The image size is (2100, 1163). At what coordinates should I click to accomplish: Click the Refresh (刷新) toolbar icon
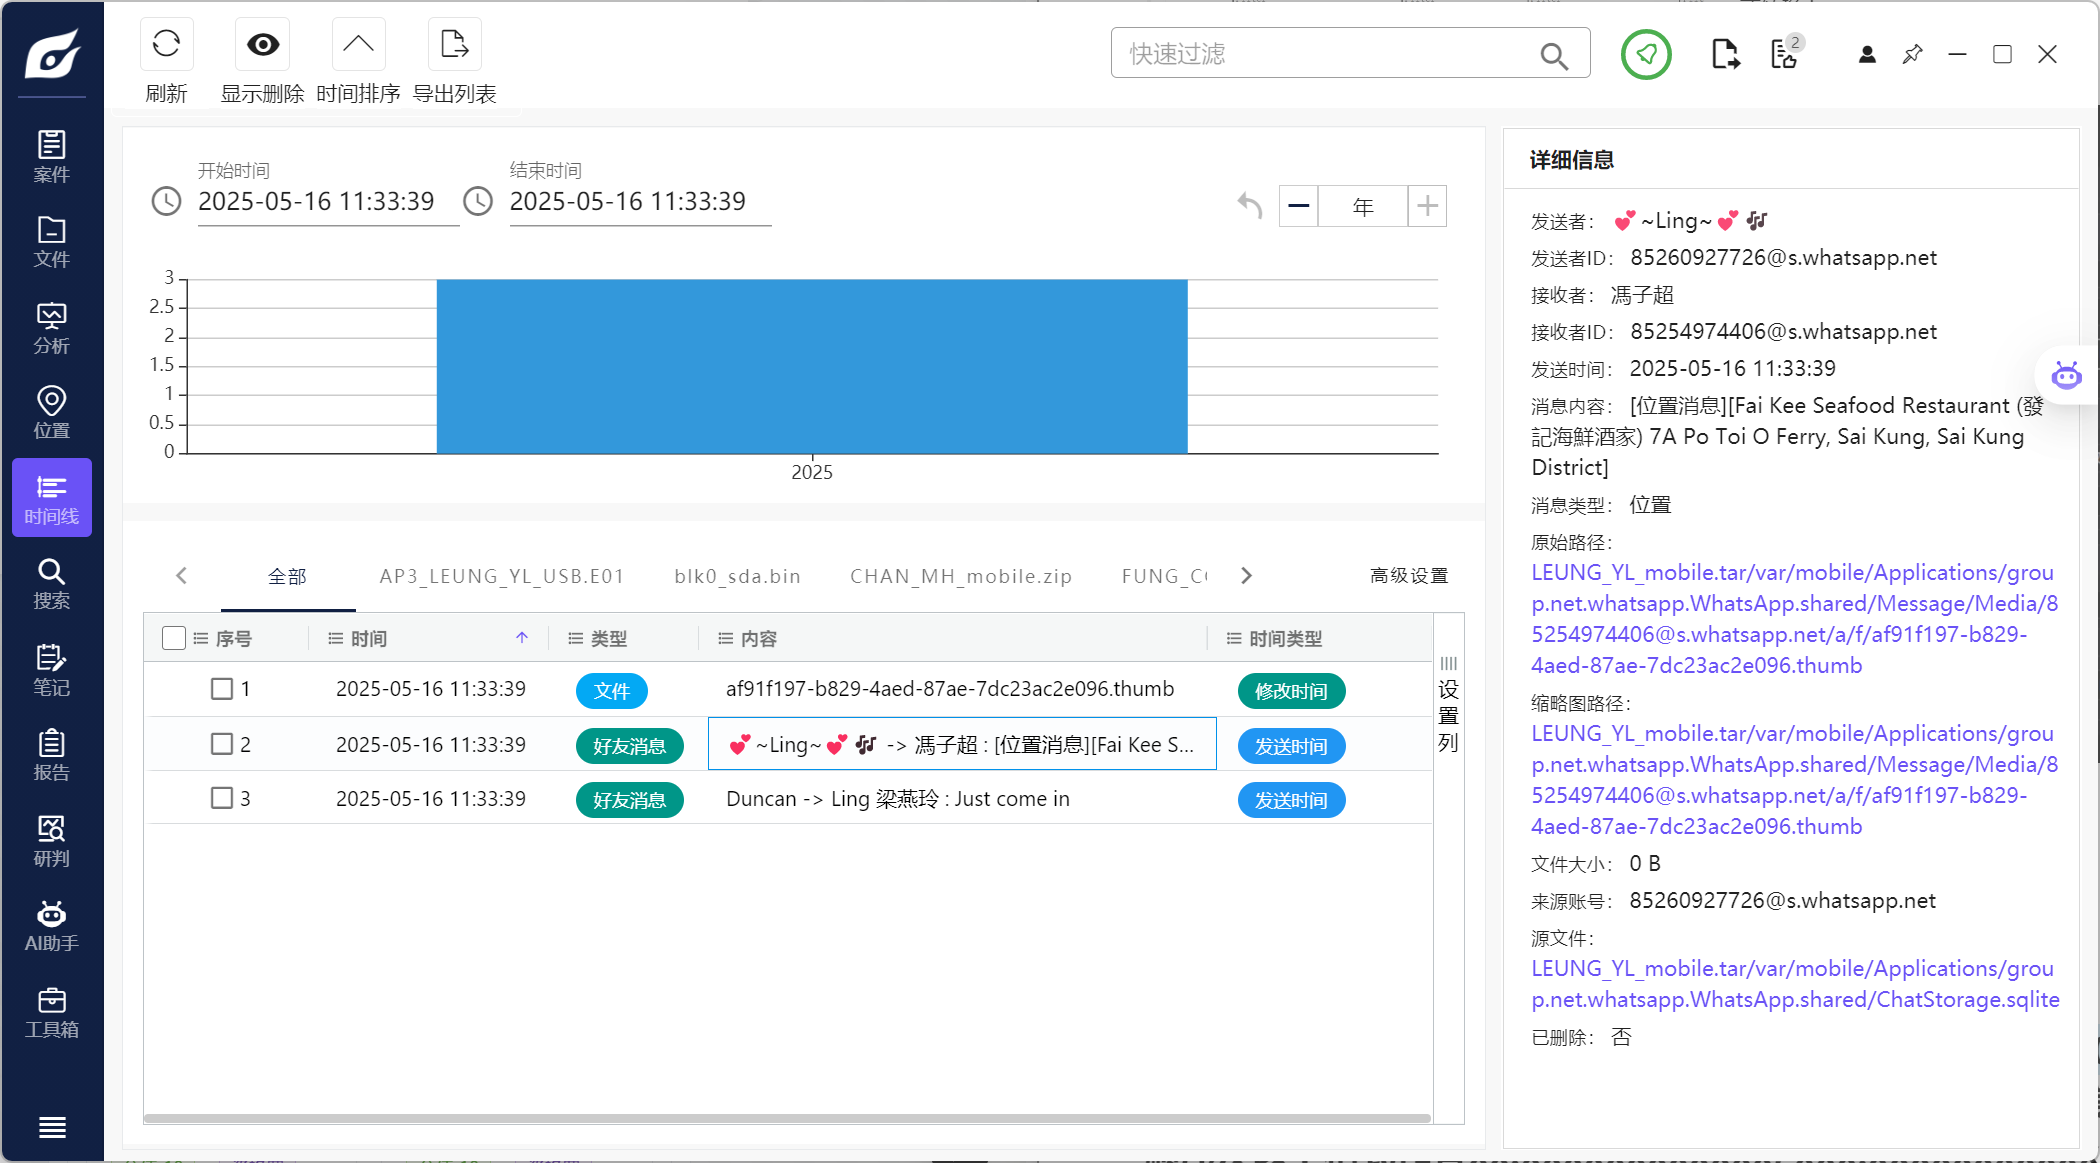coord(166,45)
